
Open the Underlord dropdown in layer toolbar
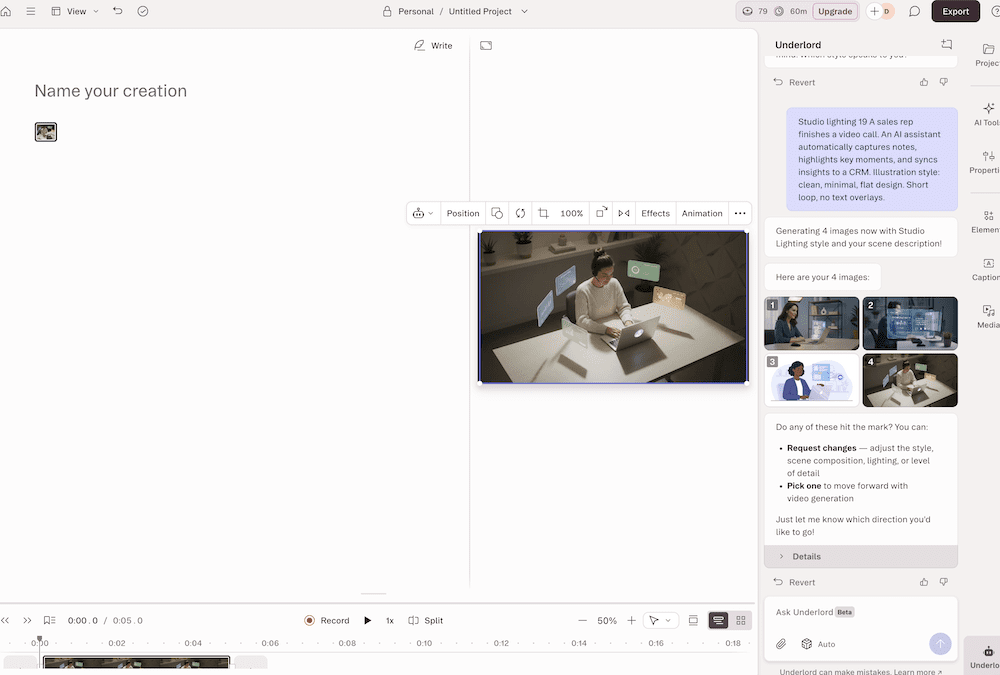(423, 213)
